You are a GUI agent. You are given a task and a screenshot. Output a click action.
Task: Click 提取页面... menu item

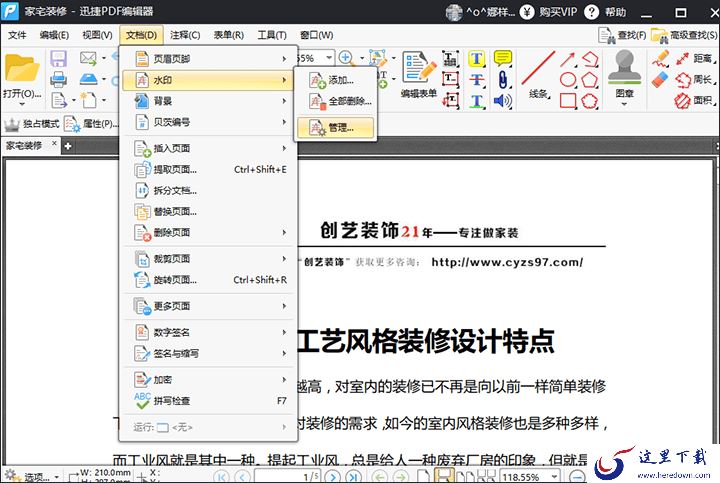coord(208,169)
